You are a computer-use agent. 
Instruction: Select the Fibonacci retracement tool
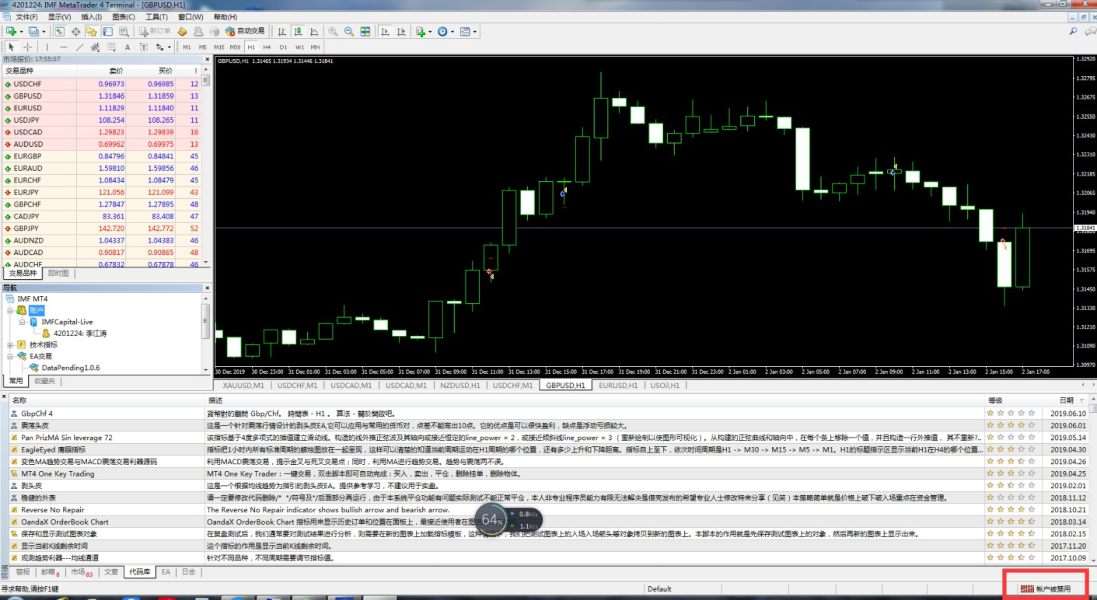(111, 47)
